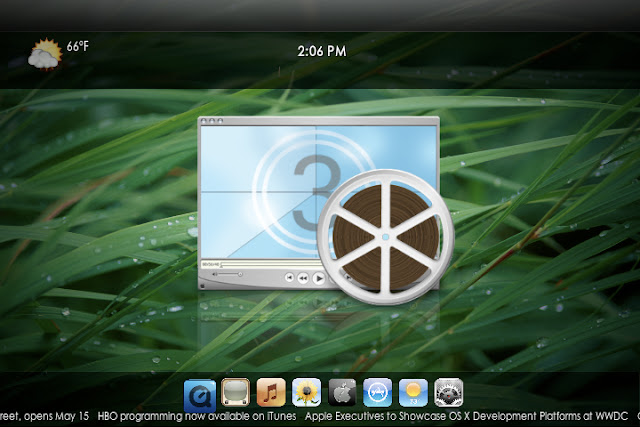Viewport: 640px width, 427px height.
Task: Open the music note icon in the dock
Action: coord(271,392)
